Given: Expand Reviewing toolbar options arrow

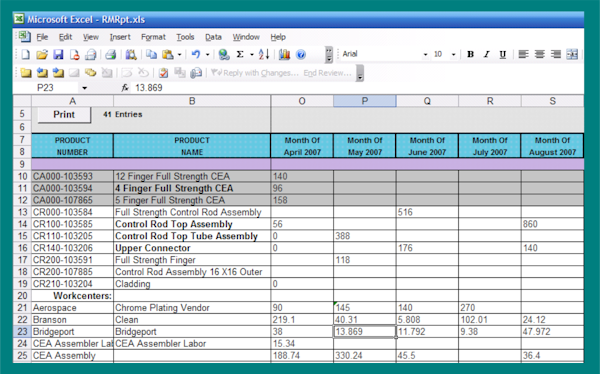Looking at the screenshot, I should [x=360, y=73].
